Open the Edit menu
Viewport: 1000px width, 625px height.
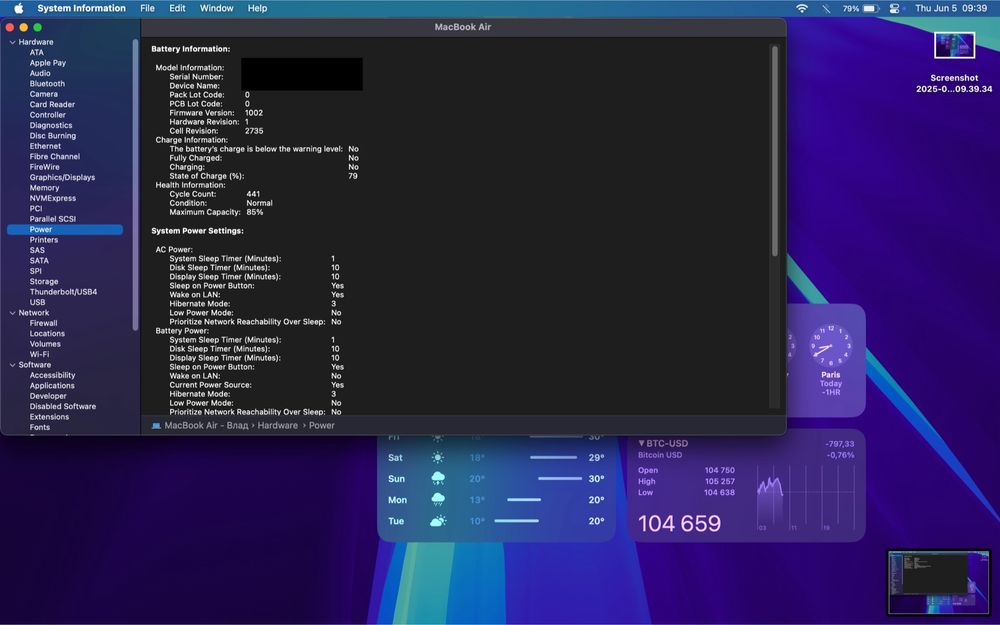[177, 8]
